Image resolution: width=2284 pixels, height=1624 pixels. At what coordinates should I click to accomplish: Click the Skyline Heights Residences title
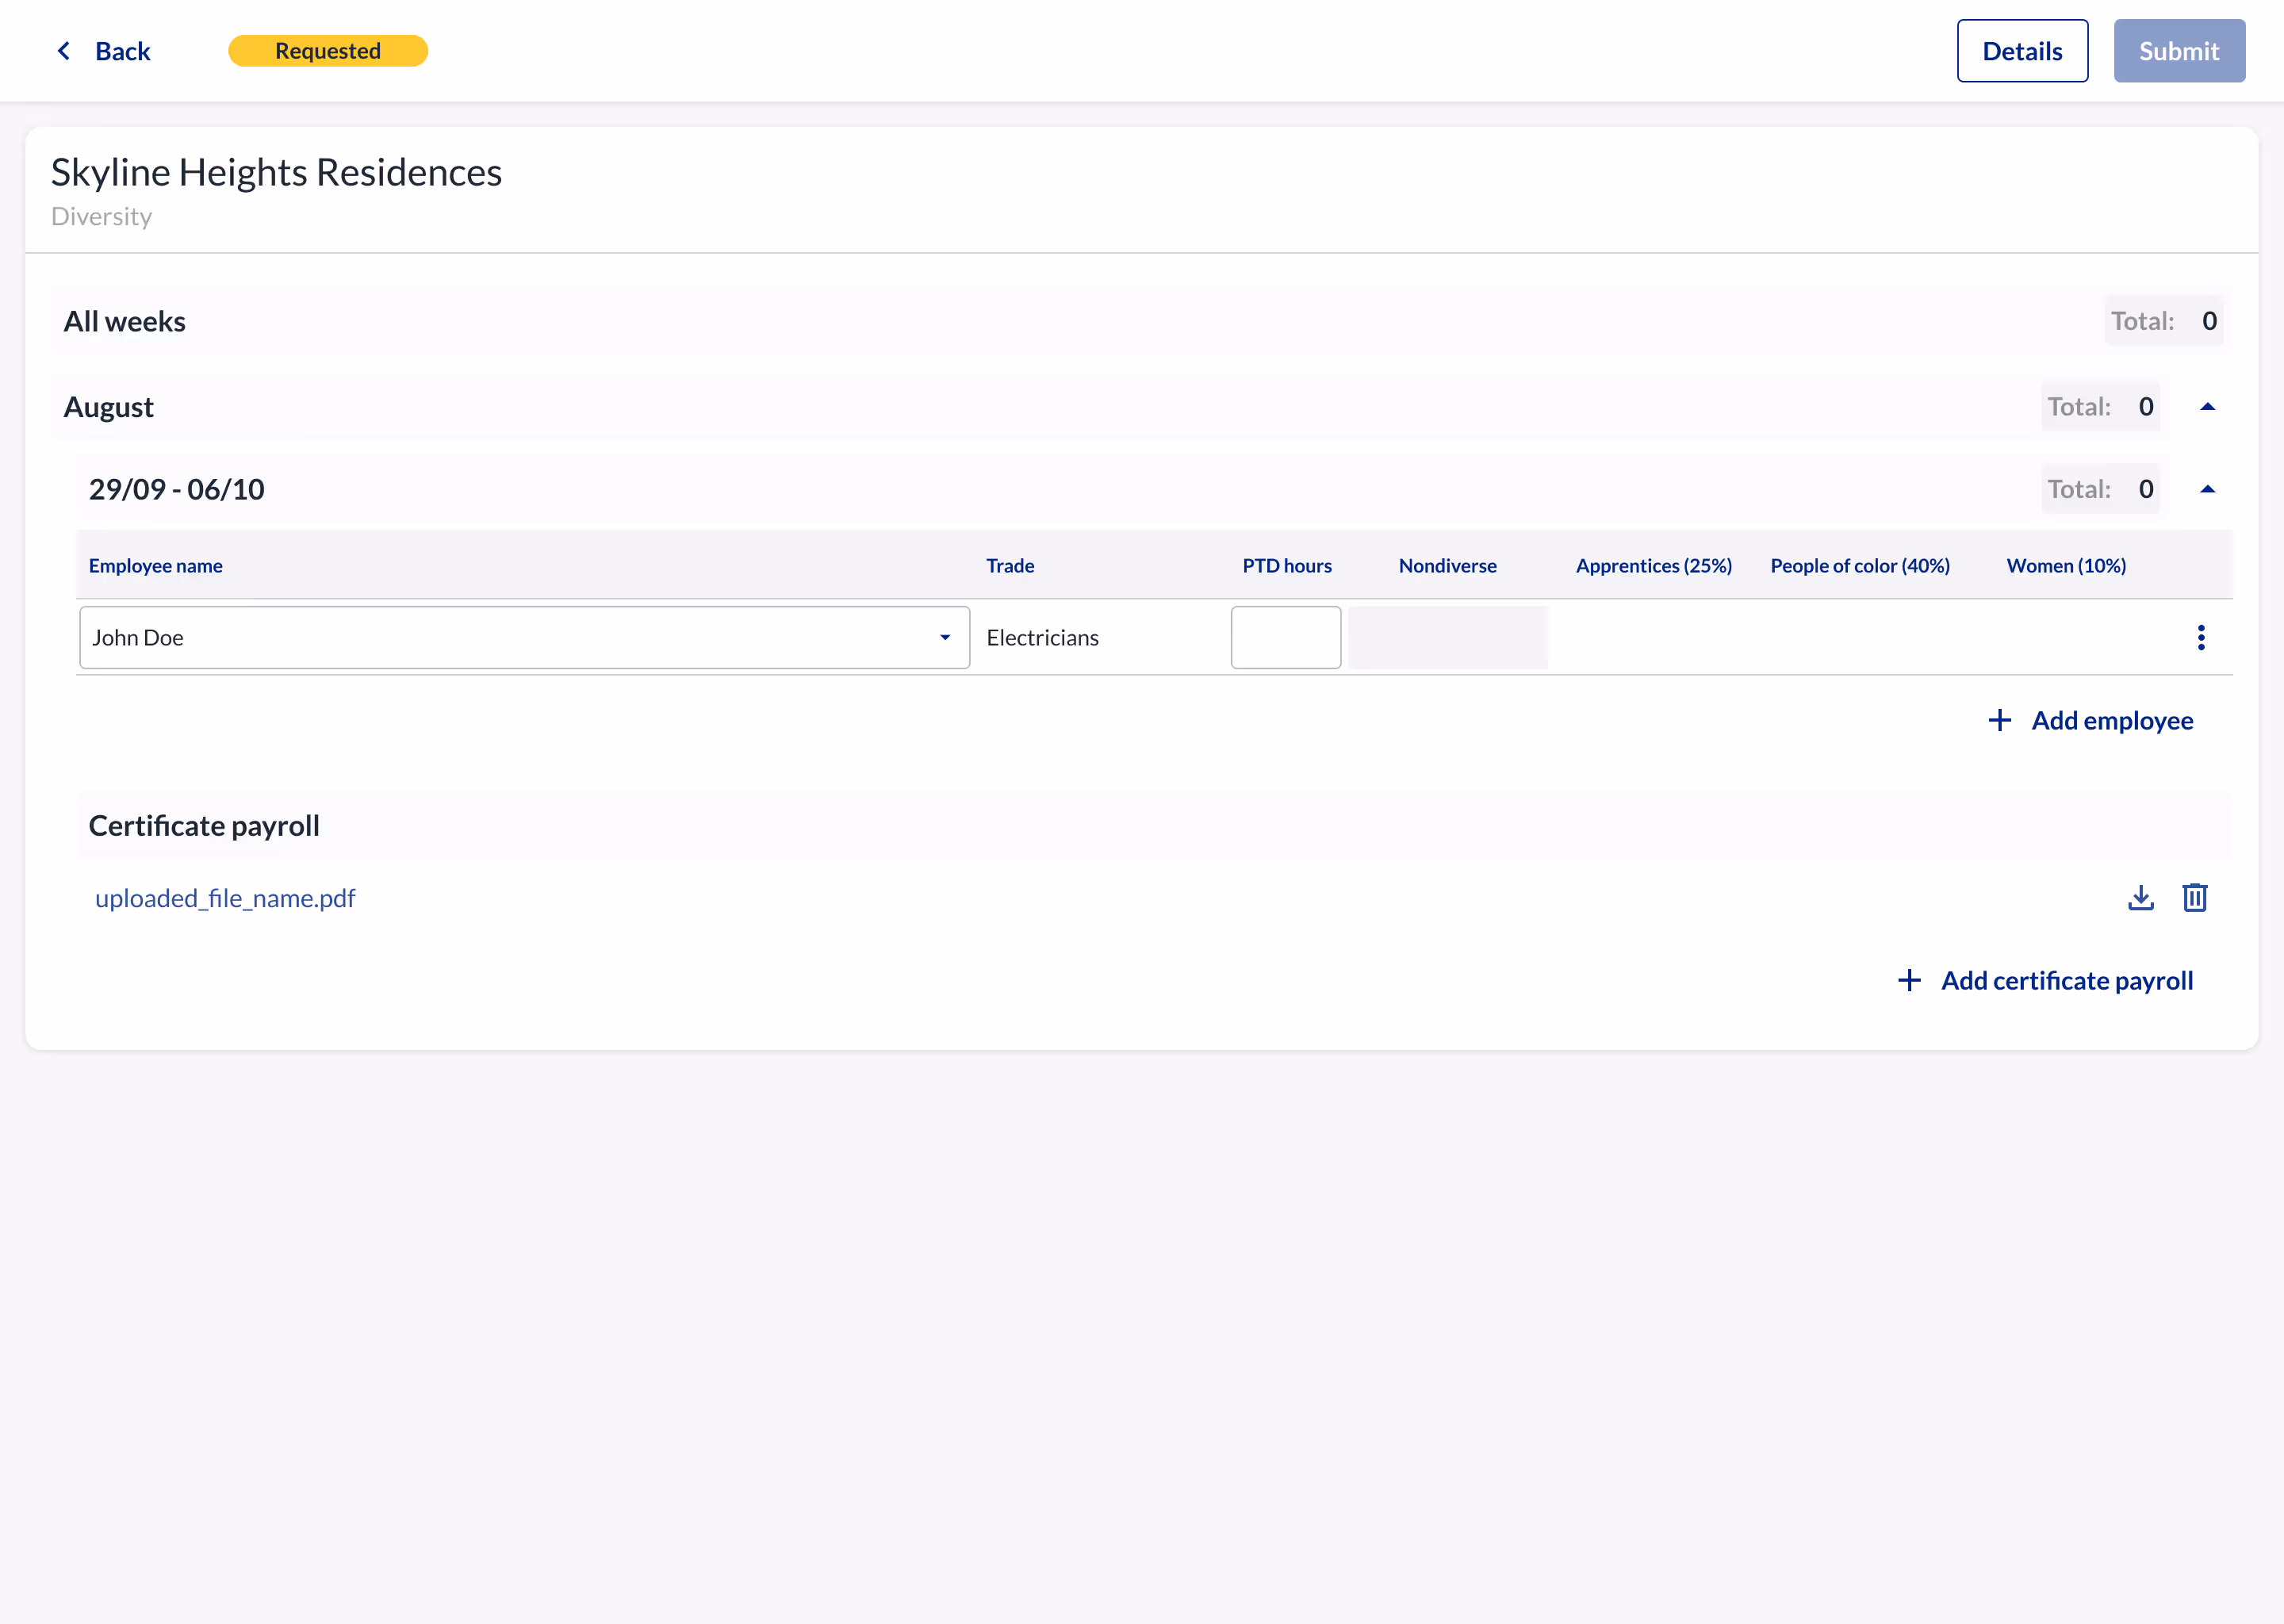[276, 172]
